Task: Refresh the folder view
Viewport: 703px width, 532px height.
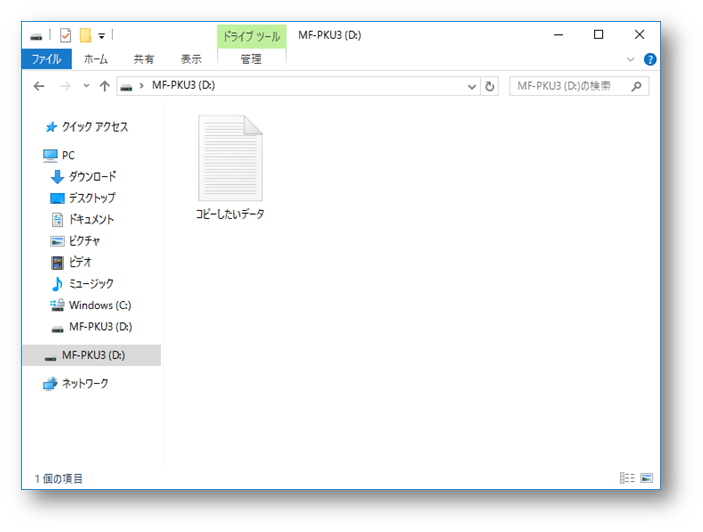Action: tap(490, 87)
